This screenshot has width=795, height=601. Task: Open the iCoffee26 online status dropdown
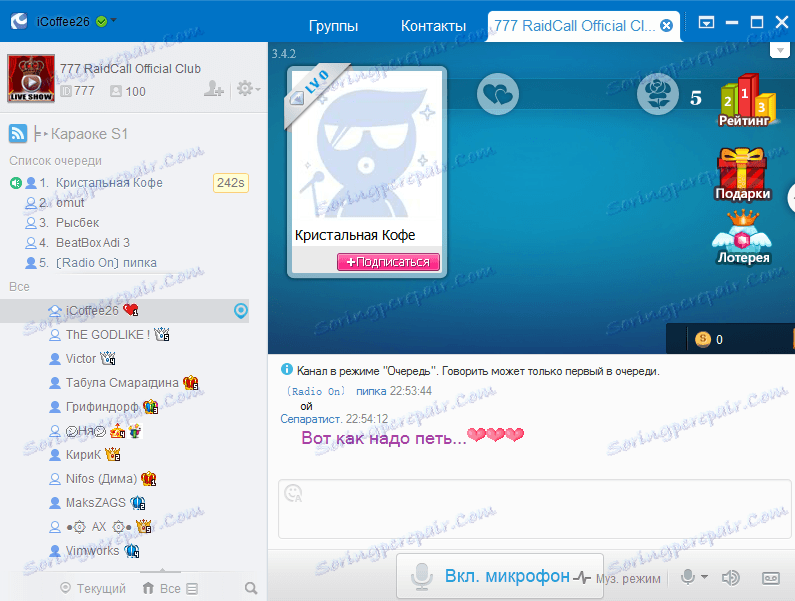[x=113, y=20]
